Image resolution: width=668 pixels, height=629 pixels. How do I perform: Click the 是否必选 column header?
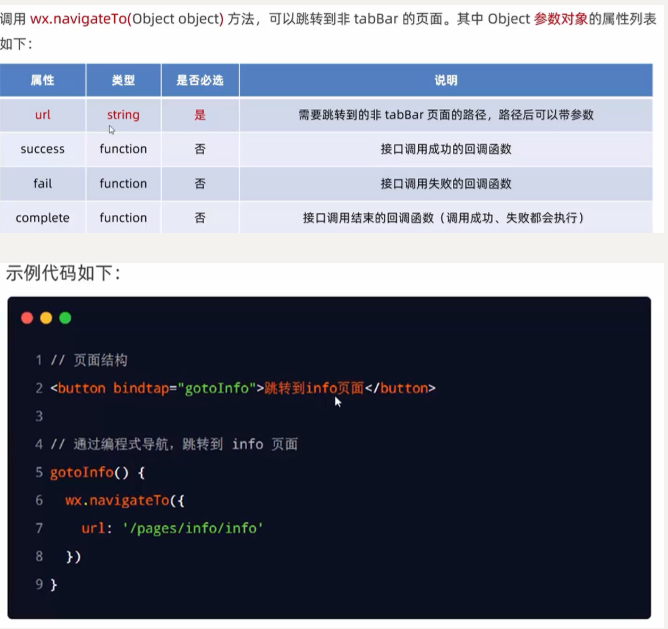(200, 80)
